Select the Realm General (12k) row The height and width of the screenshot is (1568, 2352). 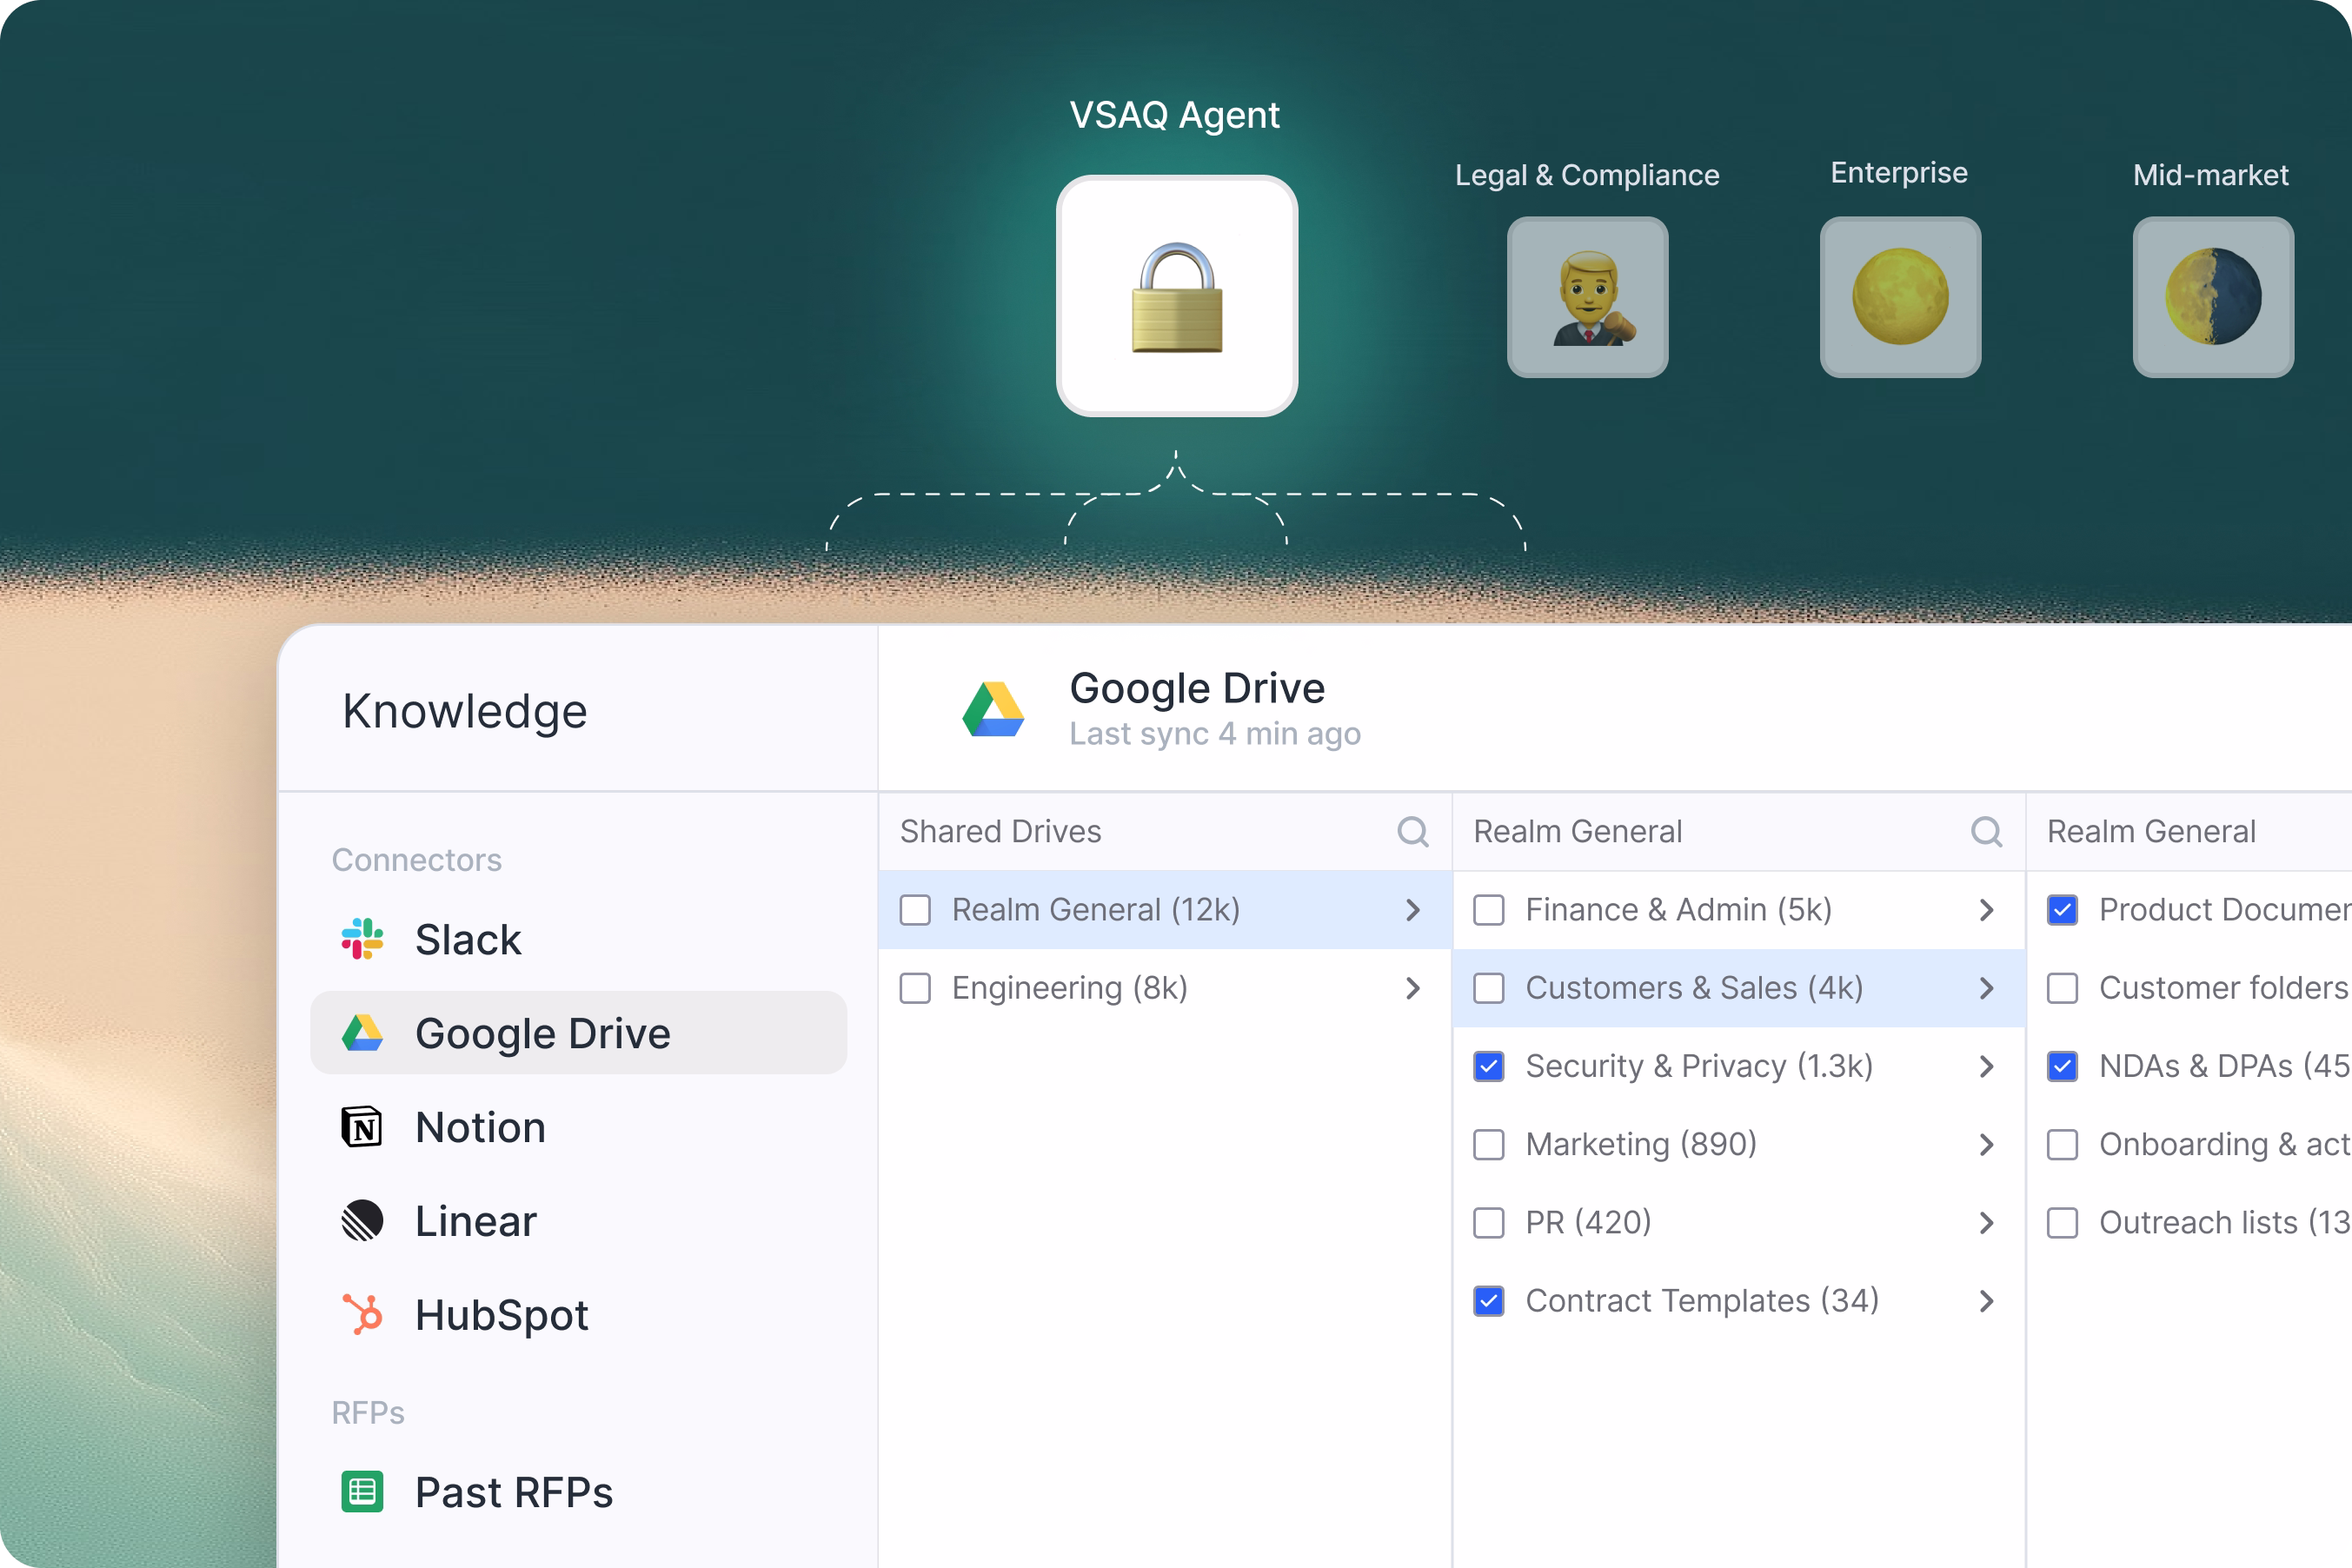(x=1095, y=910)
